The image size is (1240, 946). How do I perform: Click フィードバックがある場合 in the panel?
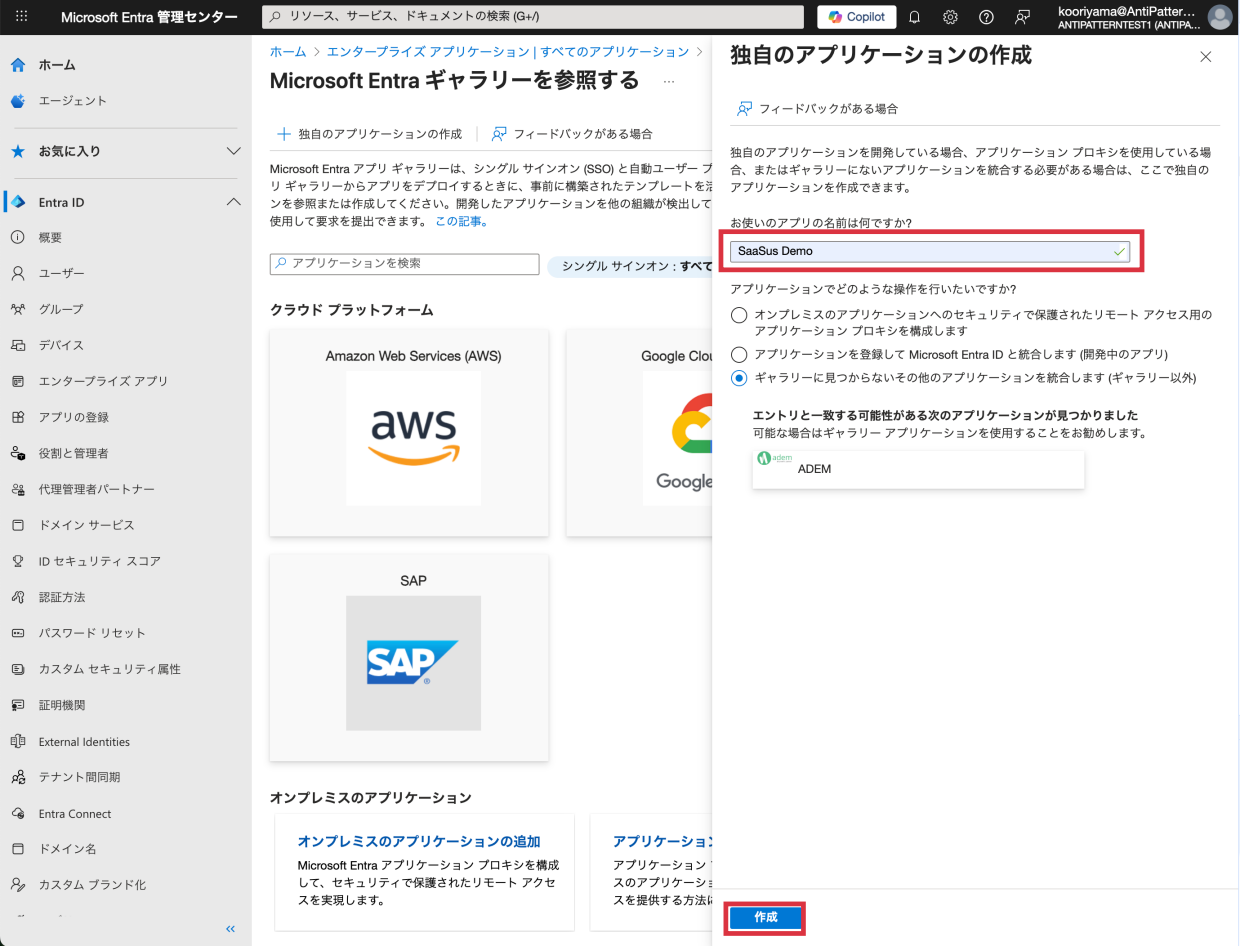[x=817, y=108]
